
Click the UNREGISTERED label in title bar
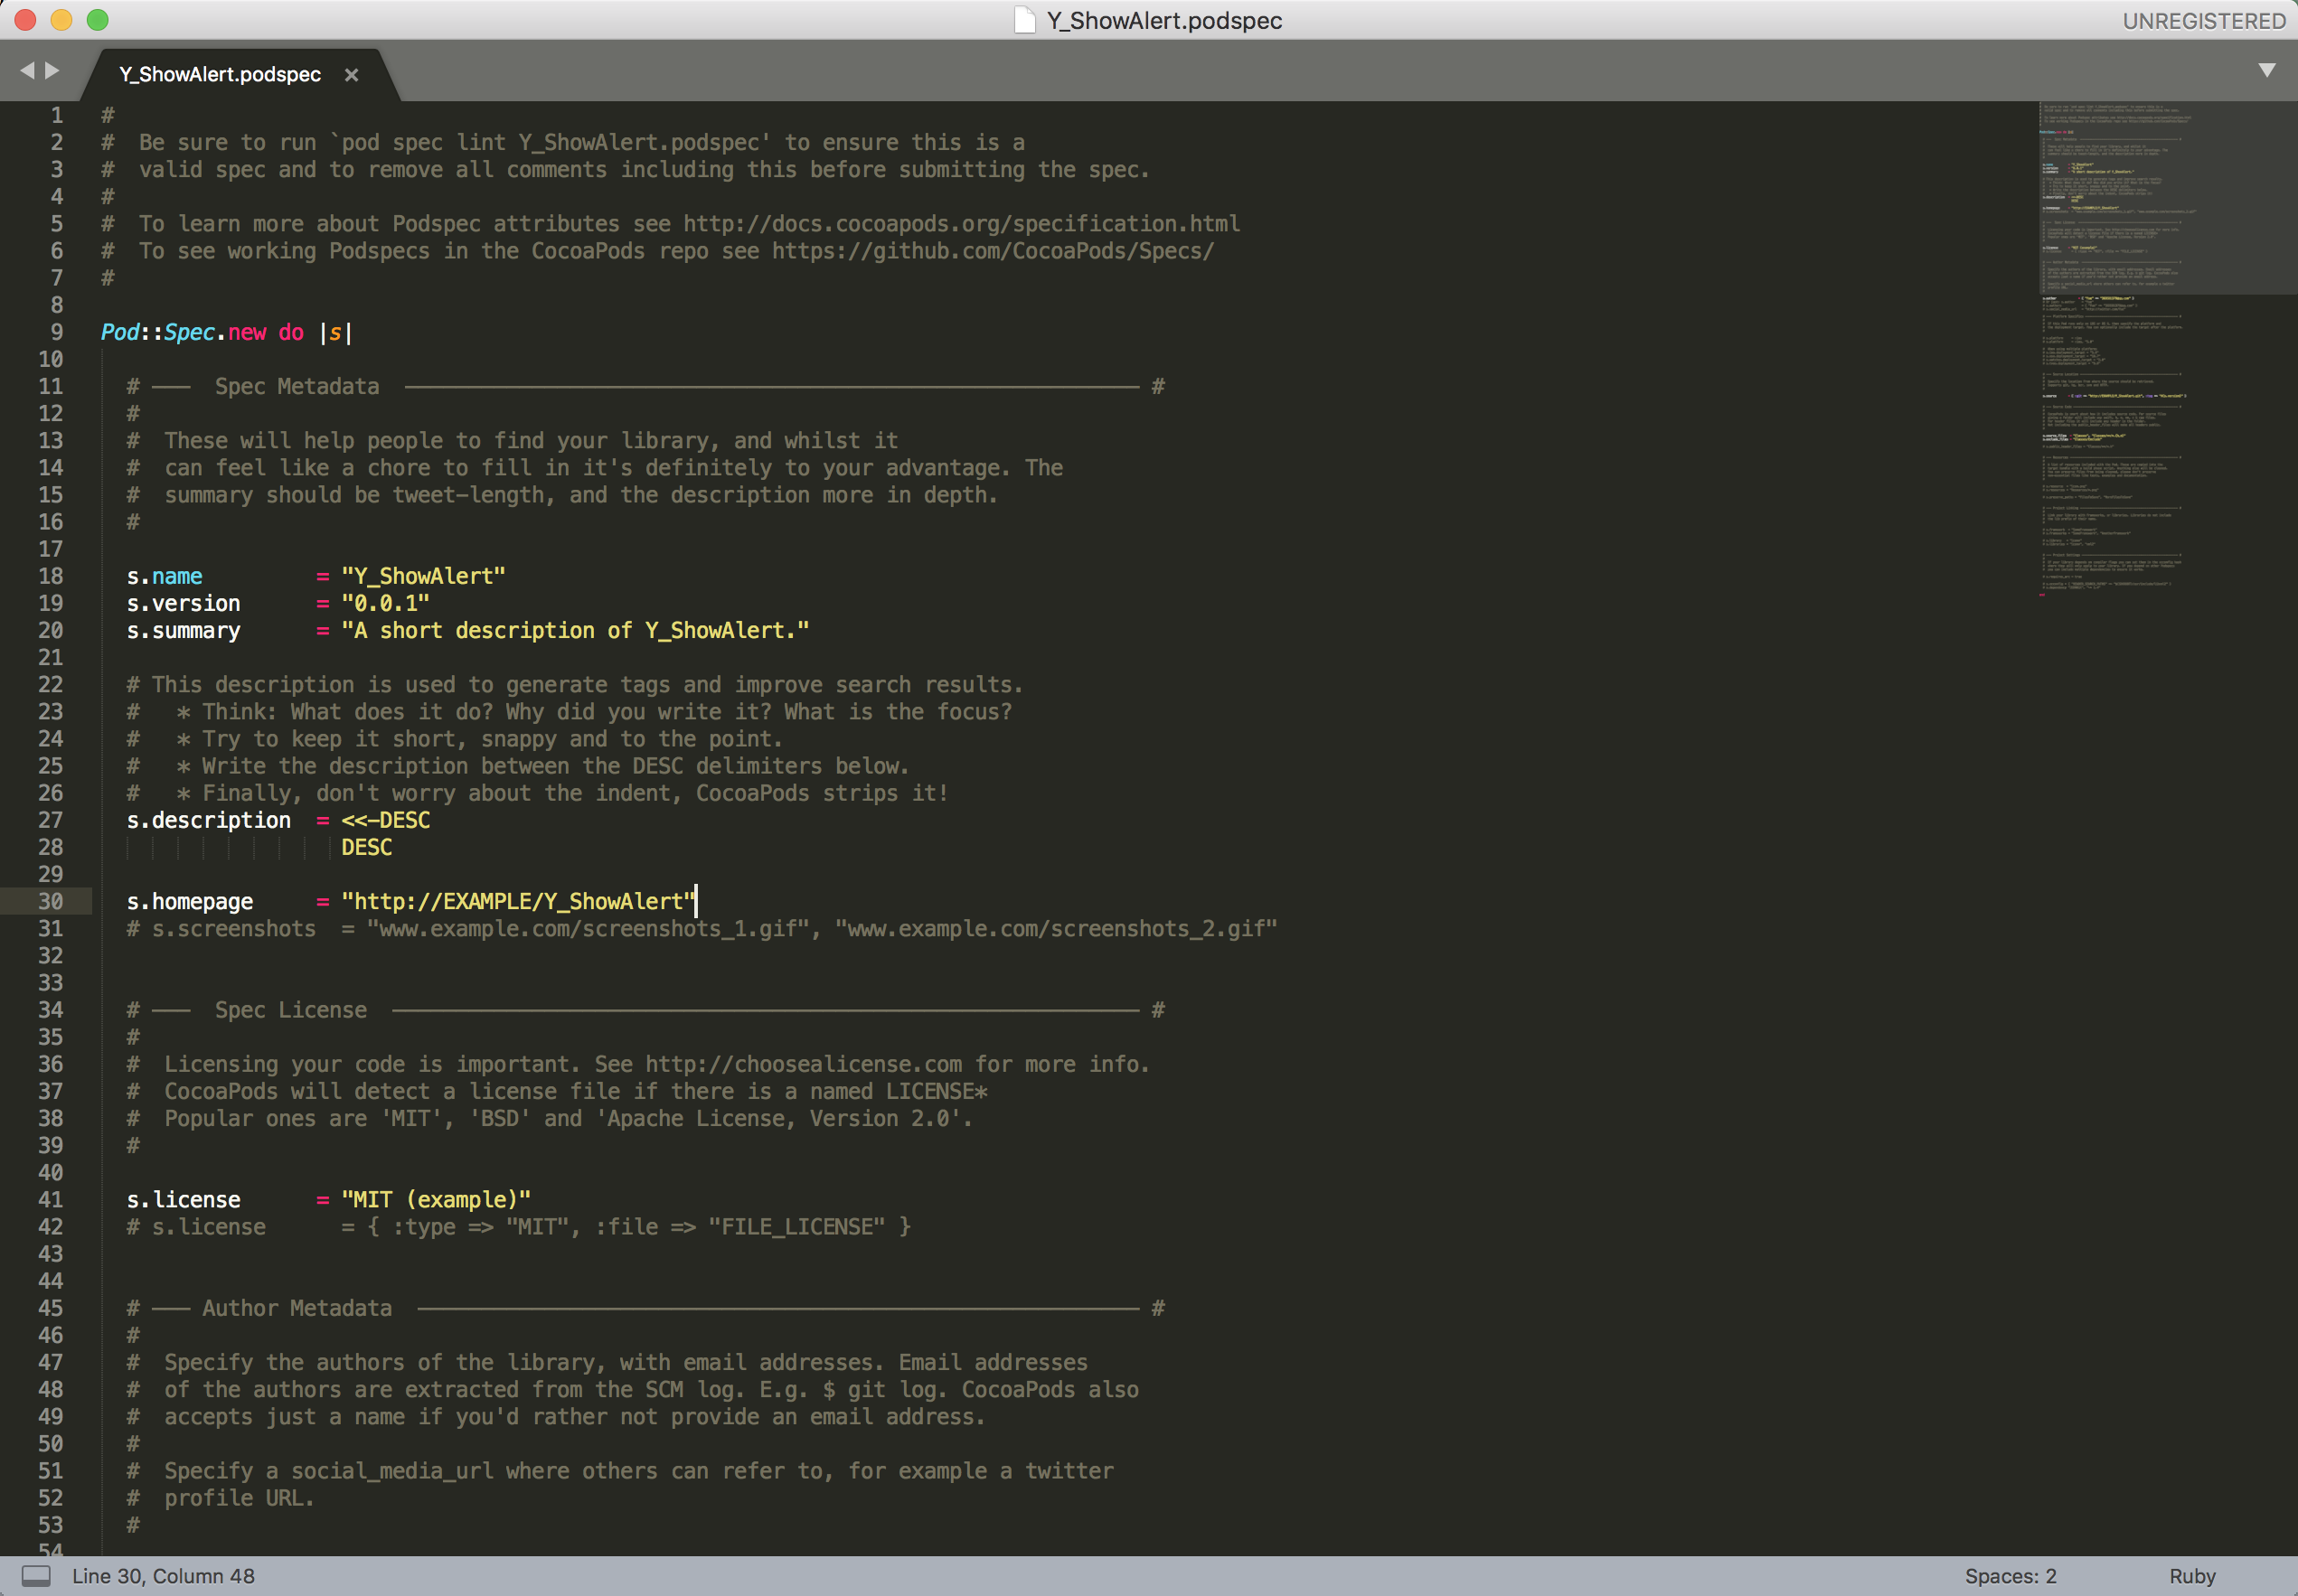tap(2203, 21)
